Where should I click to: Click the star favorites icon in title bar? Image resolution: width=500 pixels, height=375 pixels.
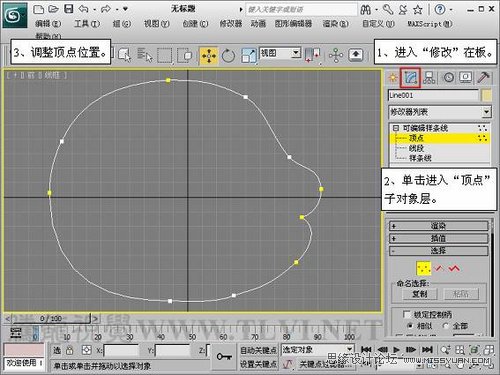pos(418,10)
